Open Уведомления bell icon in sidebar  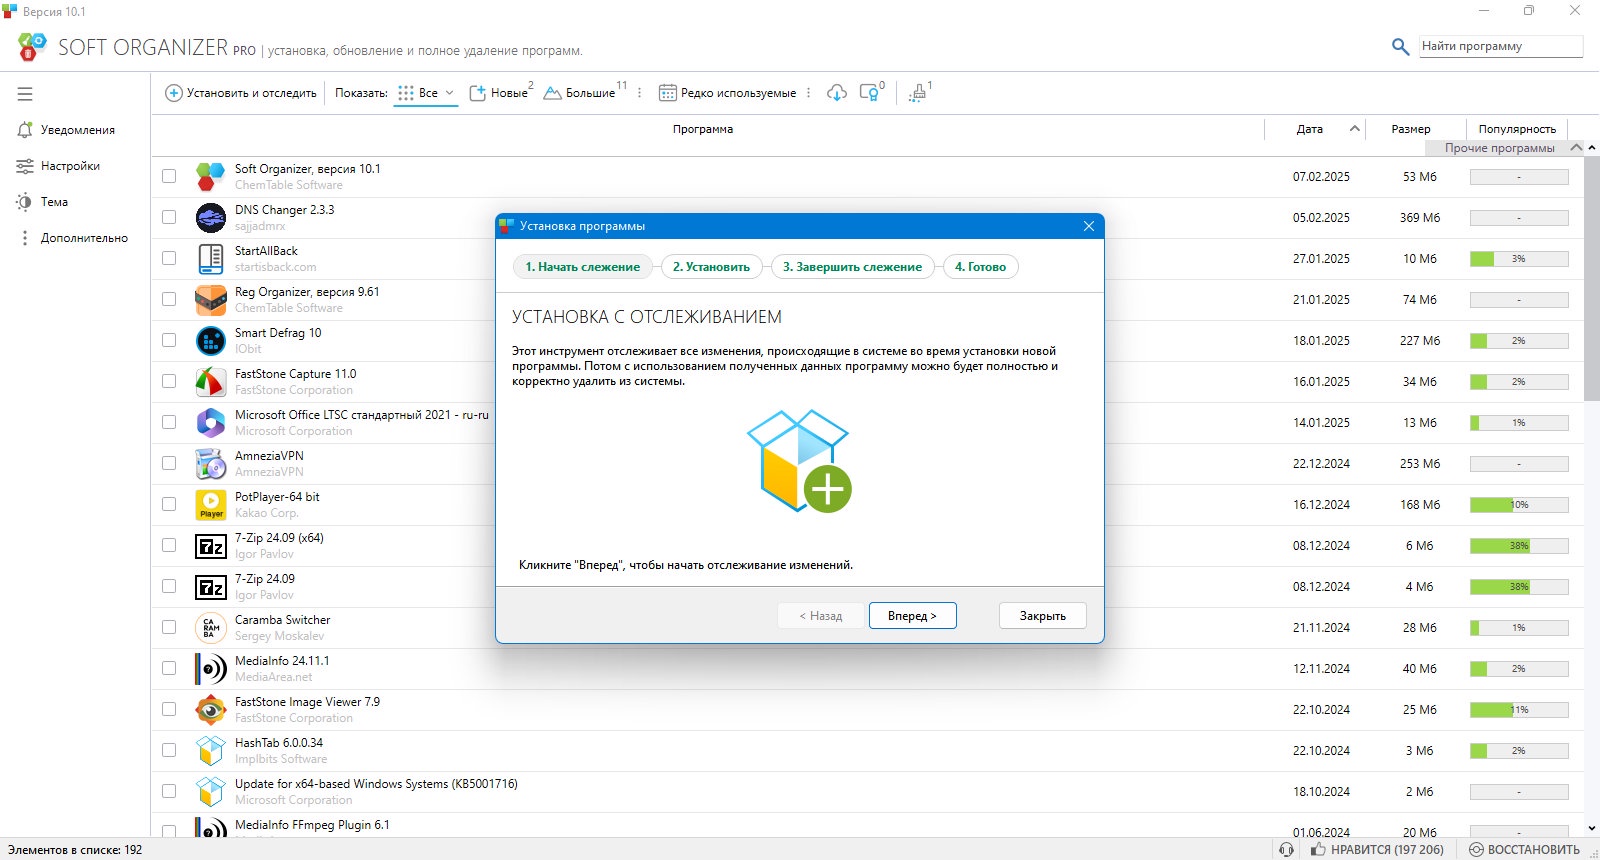(x=25, y=130)
